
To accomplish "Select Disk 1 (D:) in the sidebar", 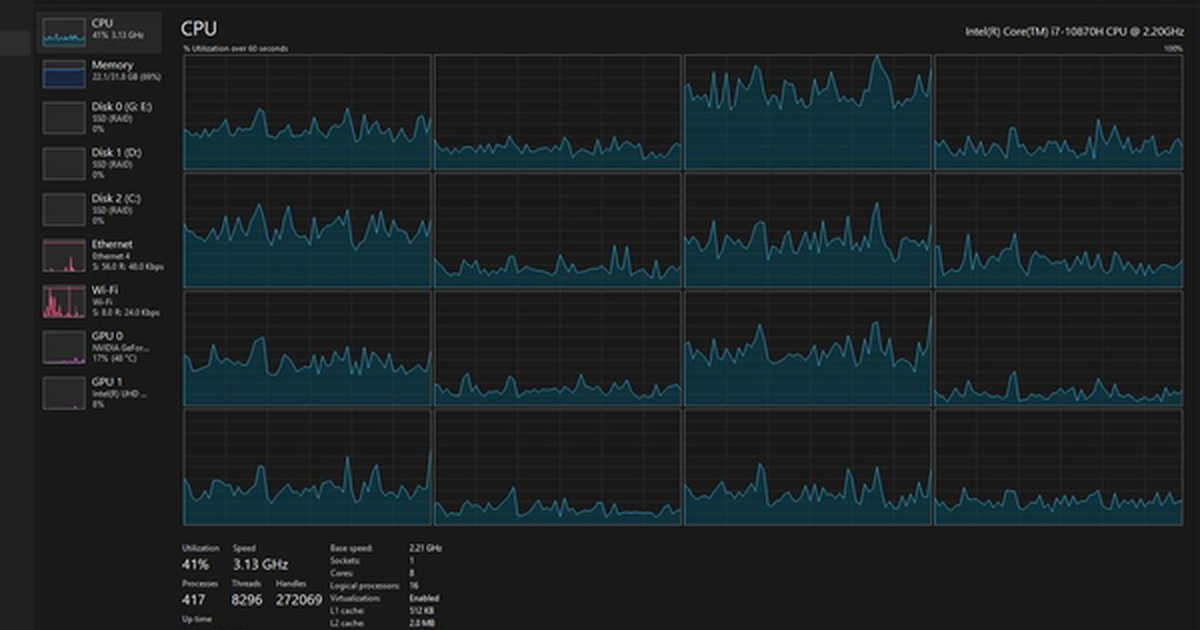I will coord(99,163).
